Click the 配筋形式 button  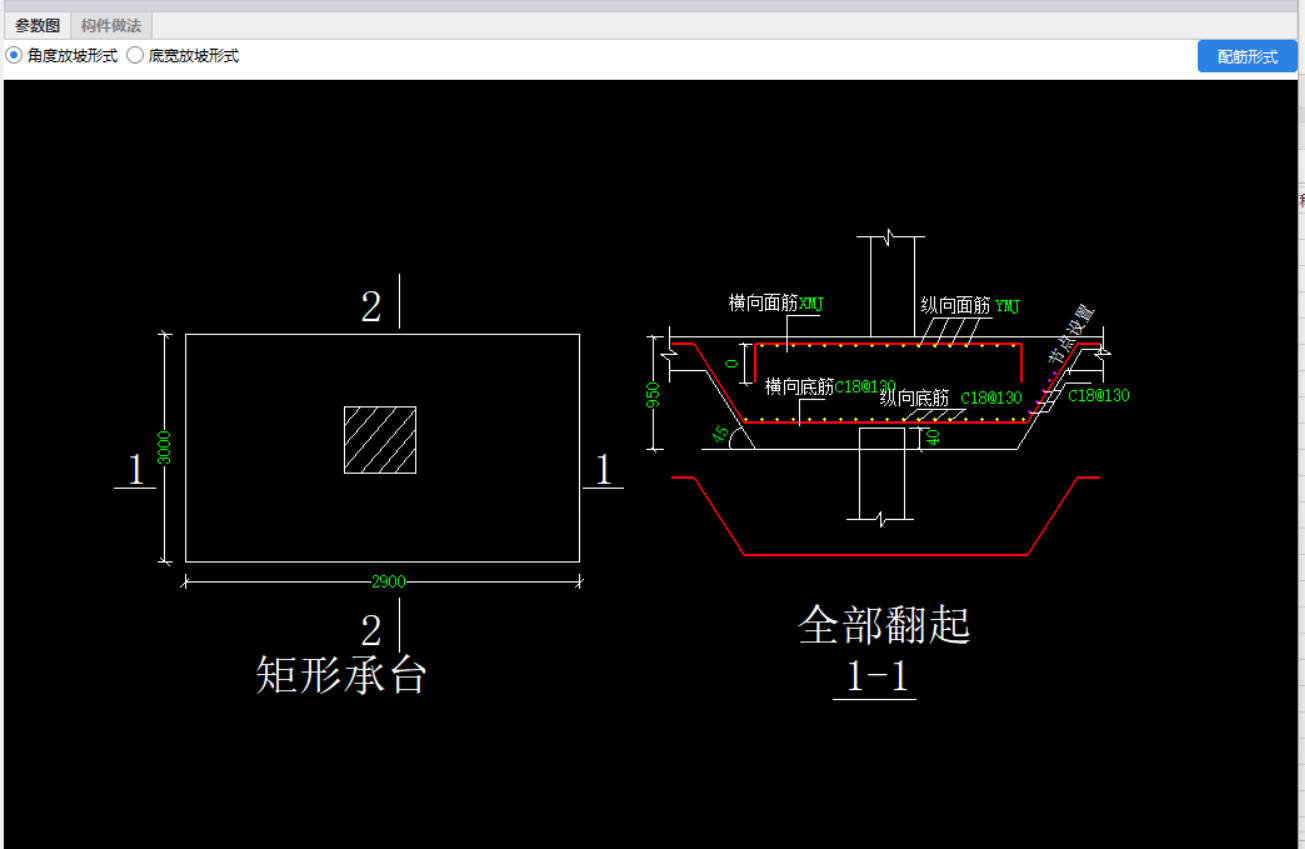pos(1247,57)
